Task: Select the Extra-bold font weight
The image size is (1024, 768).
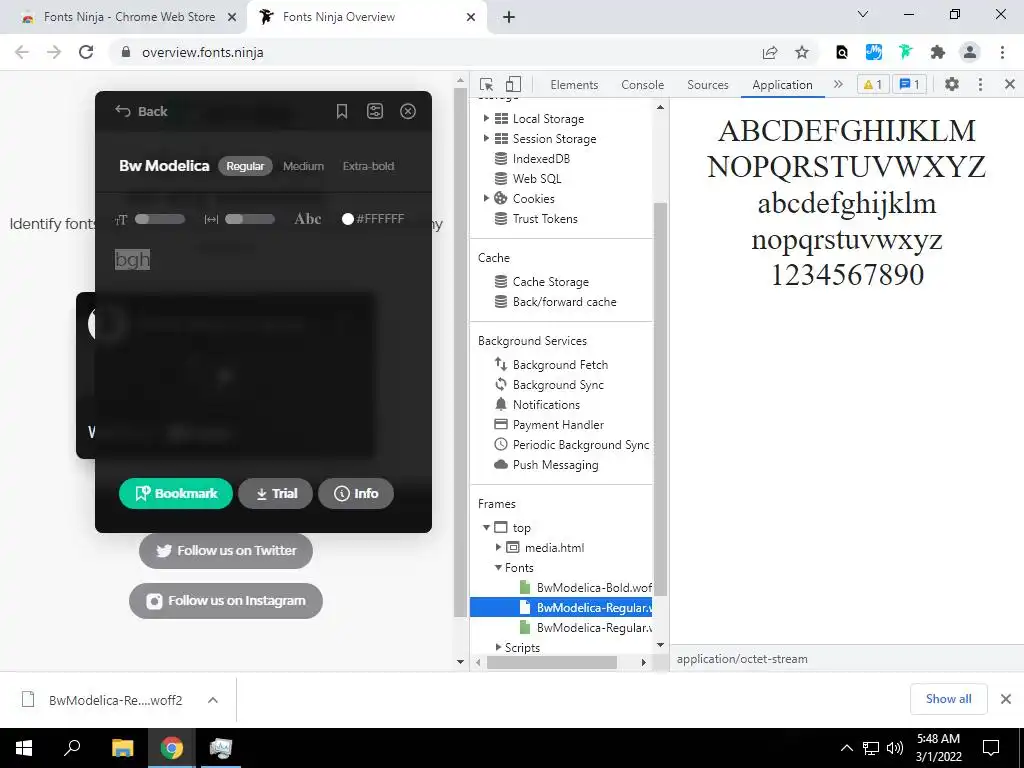Action: tap(368, 166)
